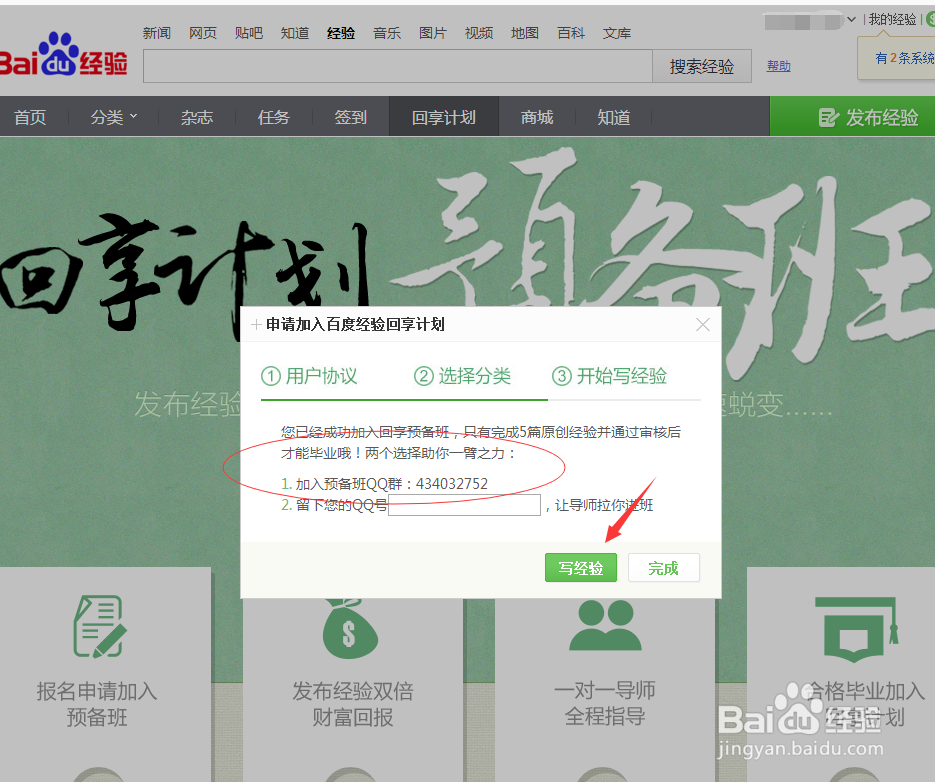Viewport: 935px width, 782px height.
Task: Go to 贴吧 from top bar
Action: 249,33
